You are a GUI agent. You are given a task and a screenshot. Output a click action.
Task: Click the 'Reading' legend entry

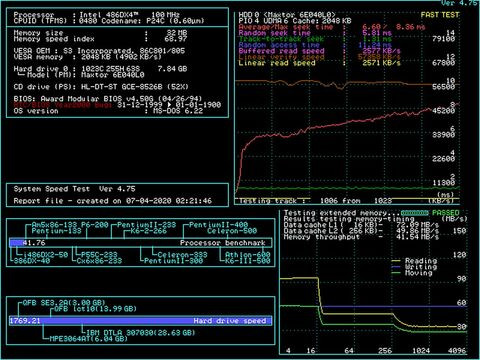[414, 261]
